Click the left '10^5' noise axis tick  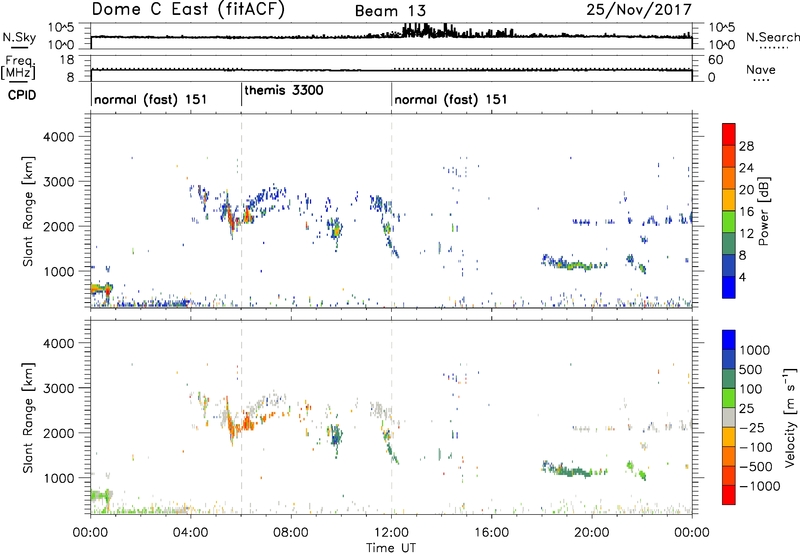tap(62, 27)
